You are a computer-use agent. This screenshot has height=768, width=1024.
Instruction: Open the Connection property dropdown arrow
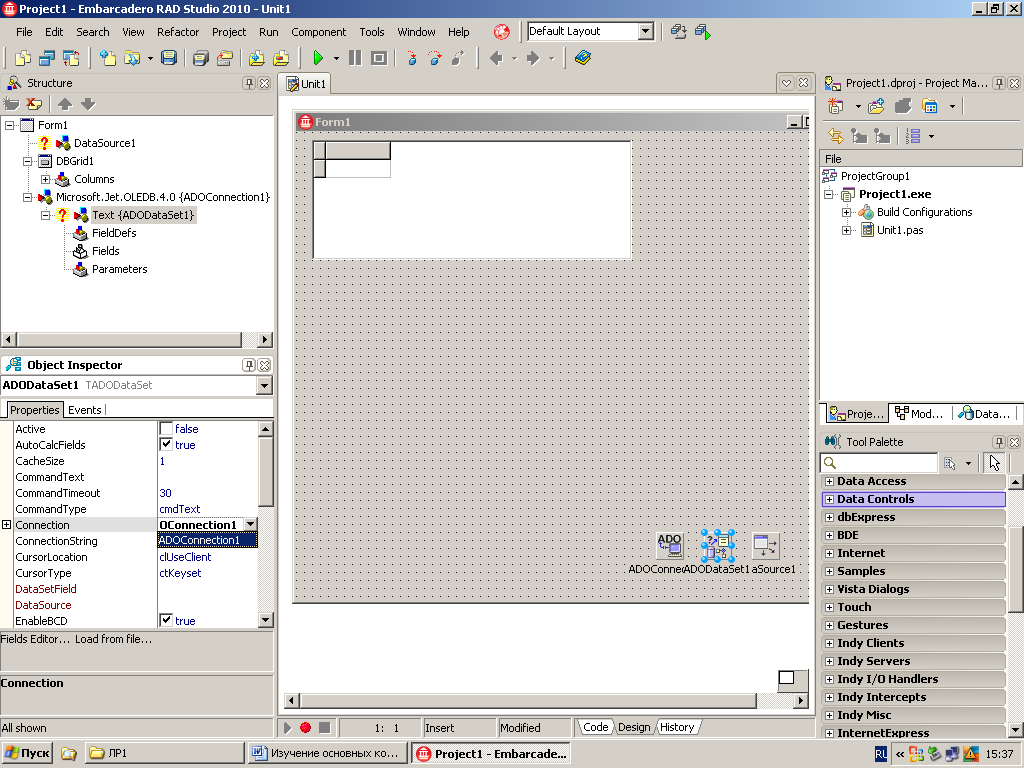click(250, 524)
